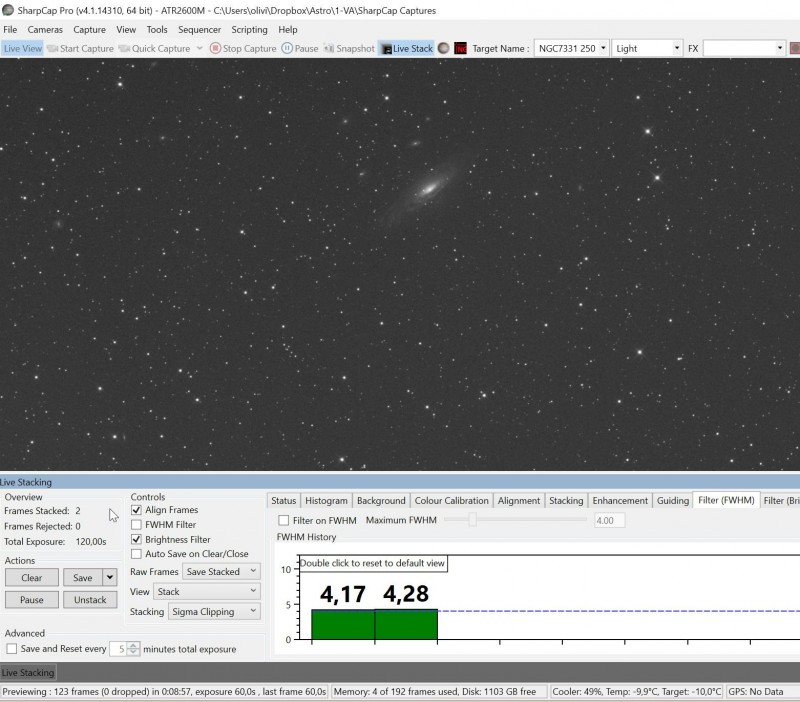Click the red and black icon before Target Name

pyautogui.click(x=460, y=48)
